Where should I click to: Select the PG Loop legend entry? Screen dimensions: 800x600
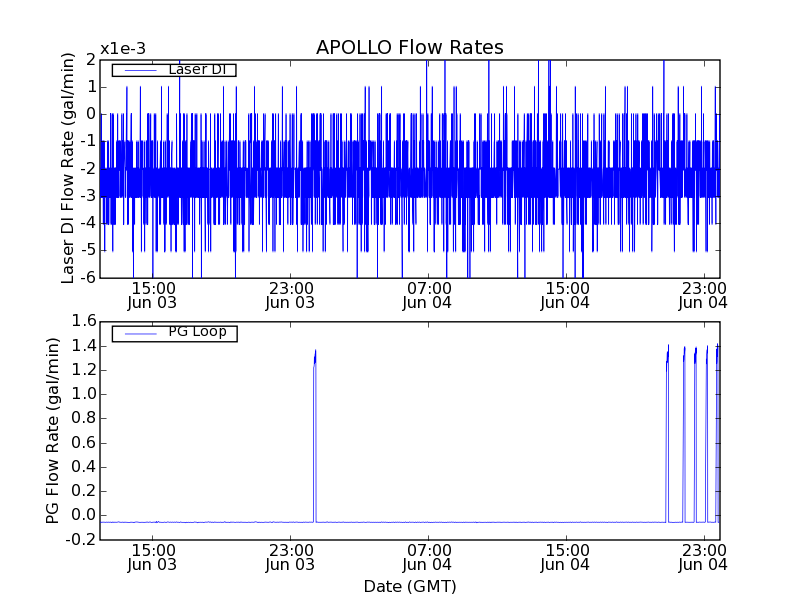point(197,332)
